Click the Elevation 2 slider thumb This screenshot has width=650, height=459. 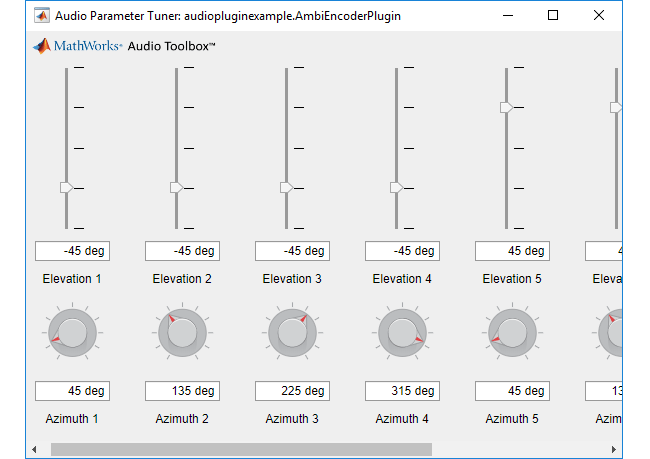177,188
